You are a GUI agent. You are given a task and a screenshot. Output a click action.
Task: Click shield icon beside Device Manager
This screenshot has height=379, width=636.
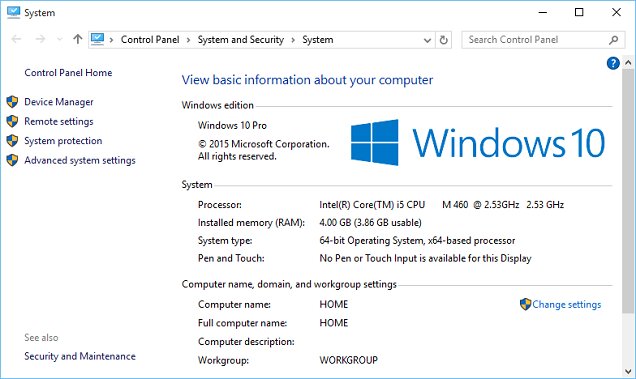tap(13, 102)
